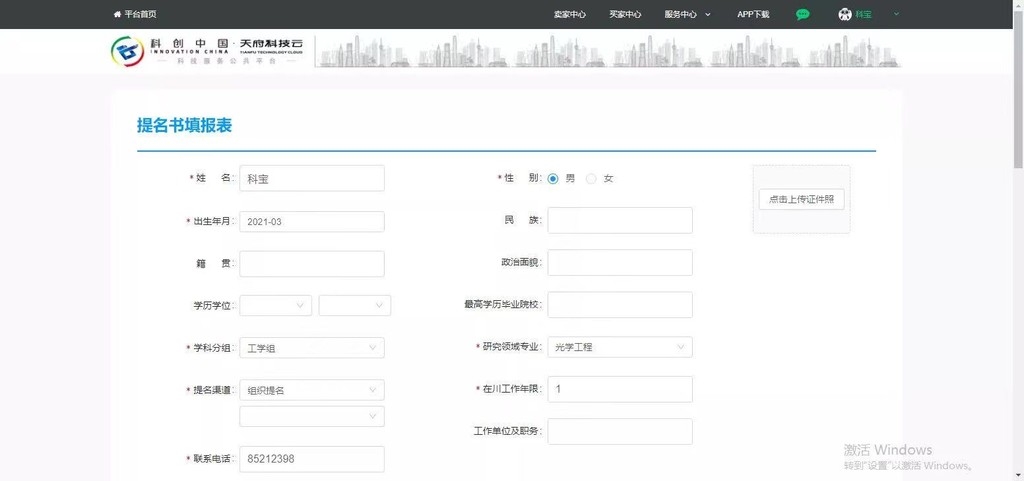1024x481 pixels.
Task: Open the first 学历学位 dropdown
Action: pos(275,305)
